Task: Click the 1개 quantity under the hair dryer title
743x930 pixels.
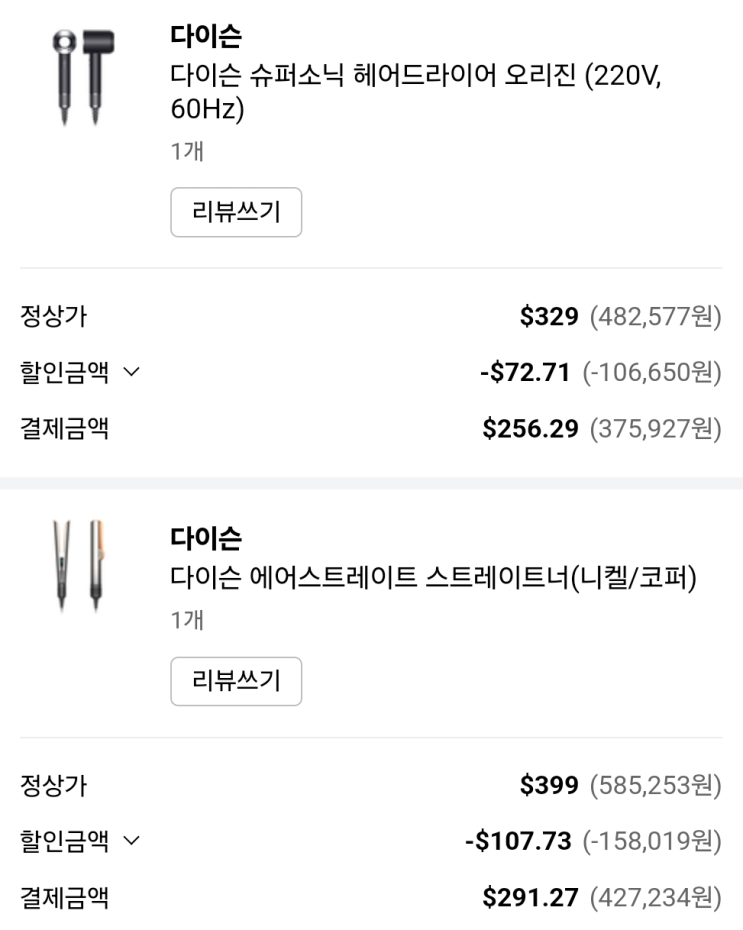Action: tap(186, 153)
